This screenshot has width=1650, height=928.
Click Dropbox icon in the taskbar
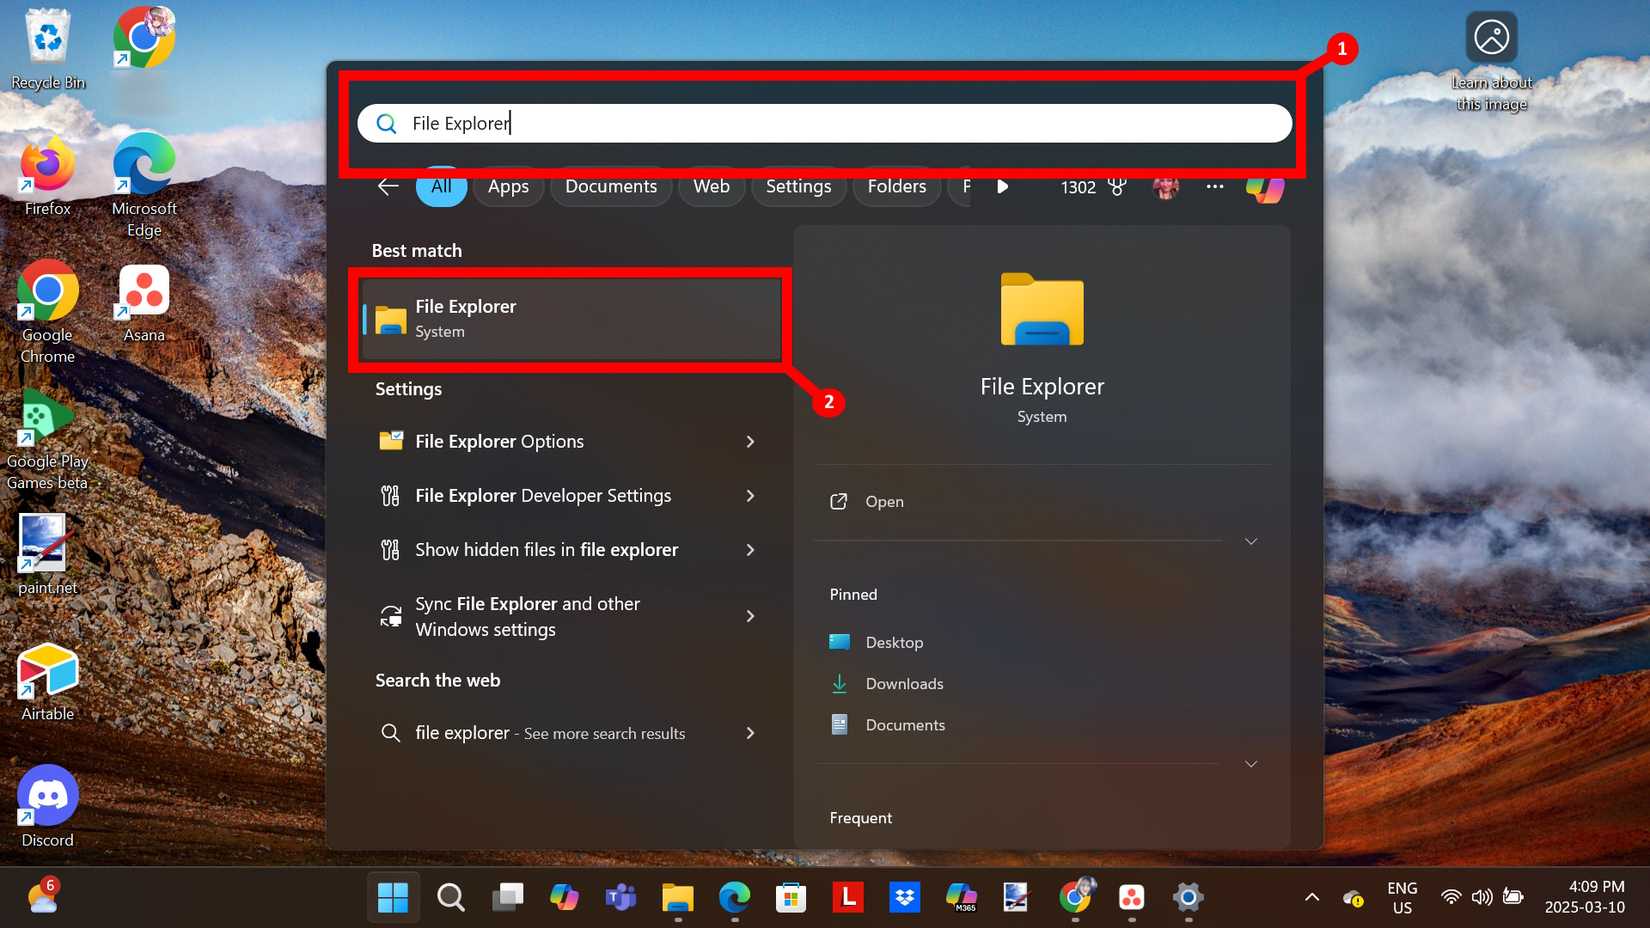tap(904, 897)
